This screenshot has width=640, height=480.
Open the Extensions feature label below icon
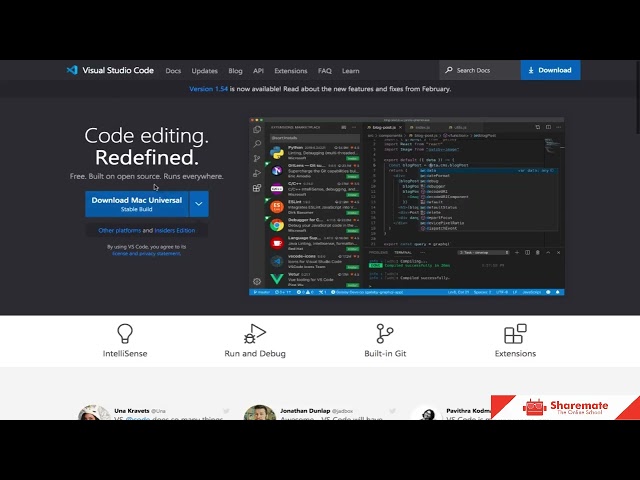[x=515, y=353]
